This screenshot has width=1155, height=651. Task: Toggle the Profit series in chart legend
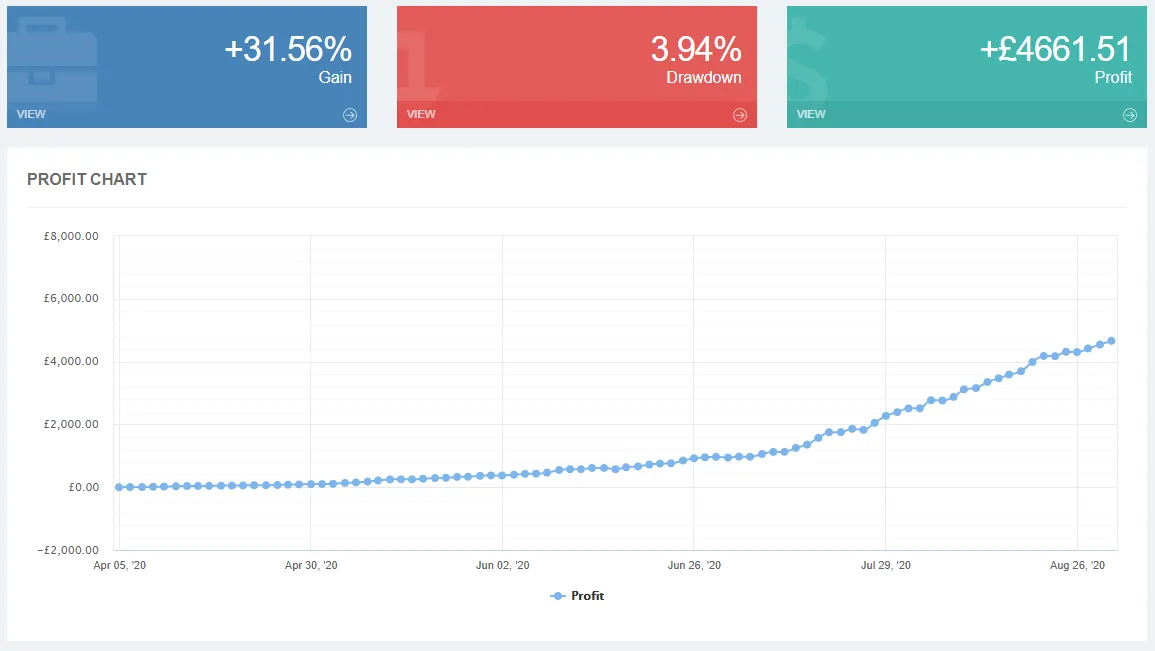click(577, 596)
